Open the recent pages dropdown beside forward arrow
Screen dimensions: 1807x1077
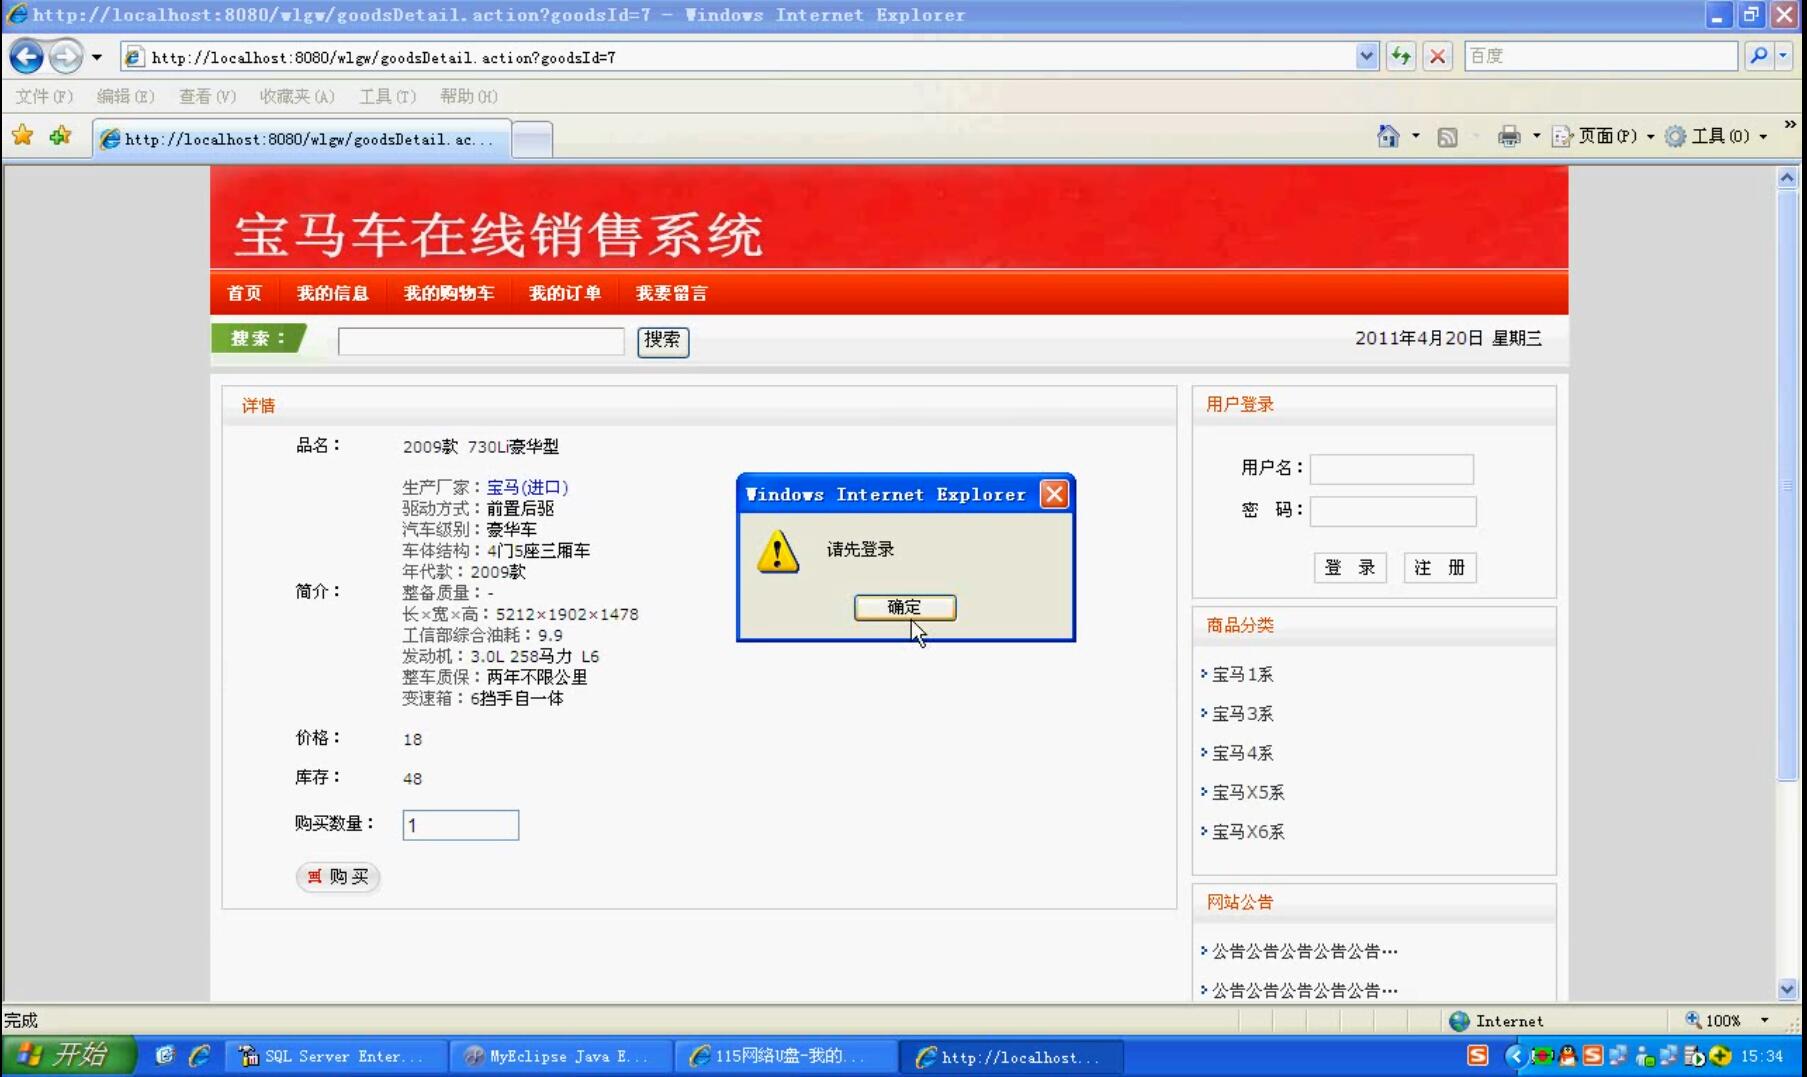(x=97, y=57)
